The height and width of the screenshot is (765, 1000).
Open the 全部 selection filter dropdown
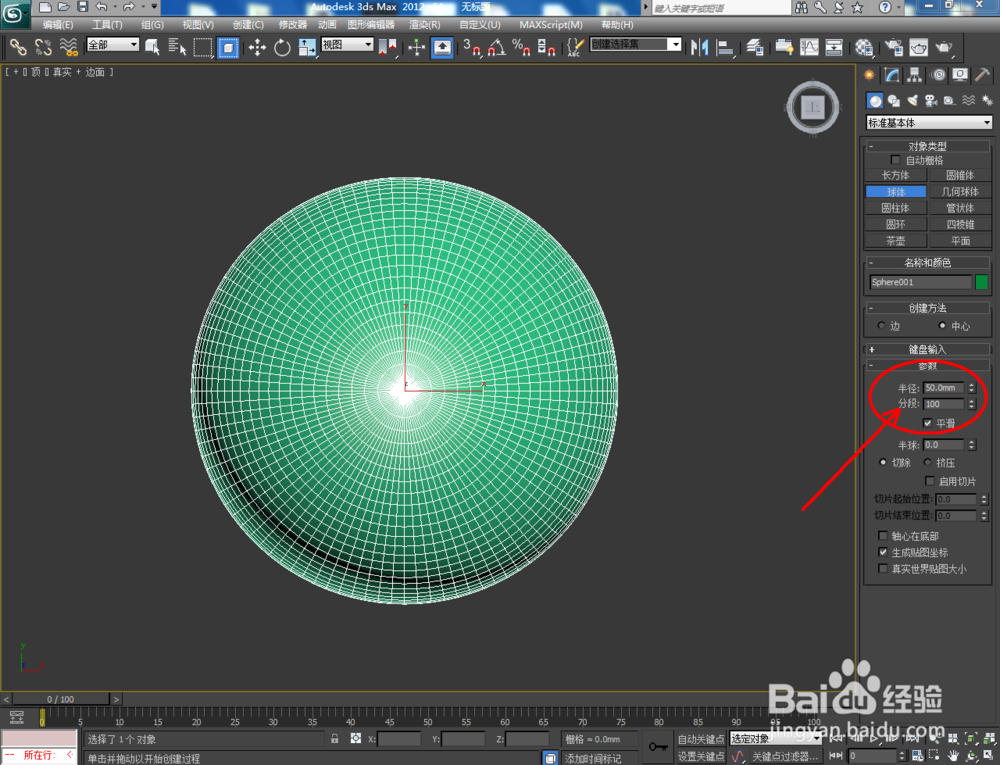[x=112, y=45]
